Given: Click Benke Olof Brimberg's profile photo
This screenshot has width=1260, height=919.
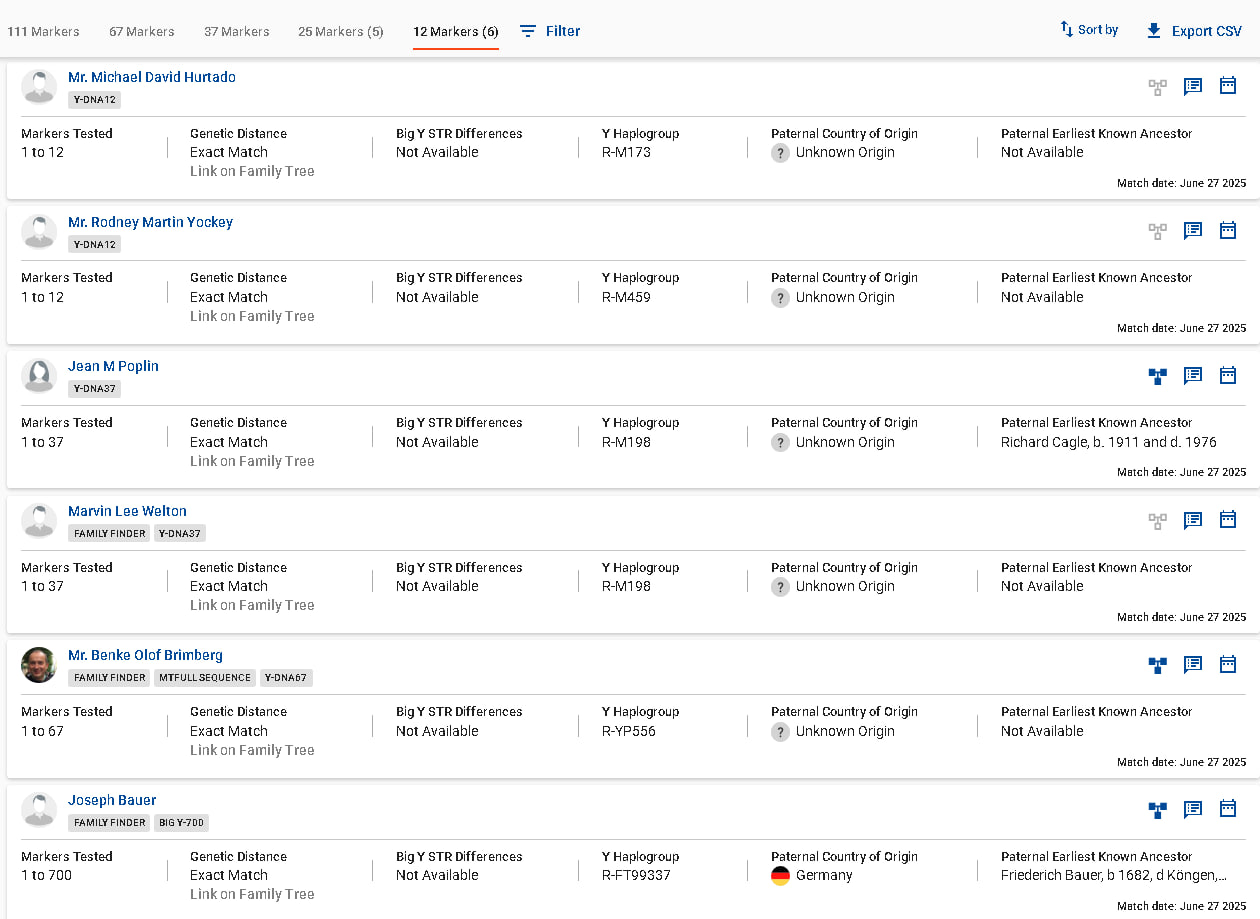Looking at the screenshot, I should point(39,665).
